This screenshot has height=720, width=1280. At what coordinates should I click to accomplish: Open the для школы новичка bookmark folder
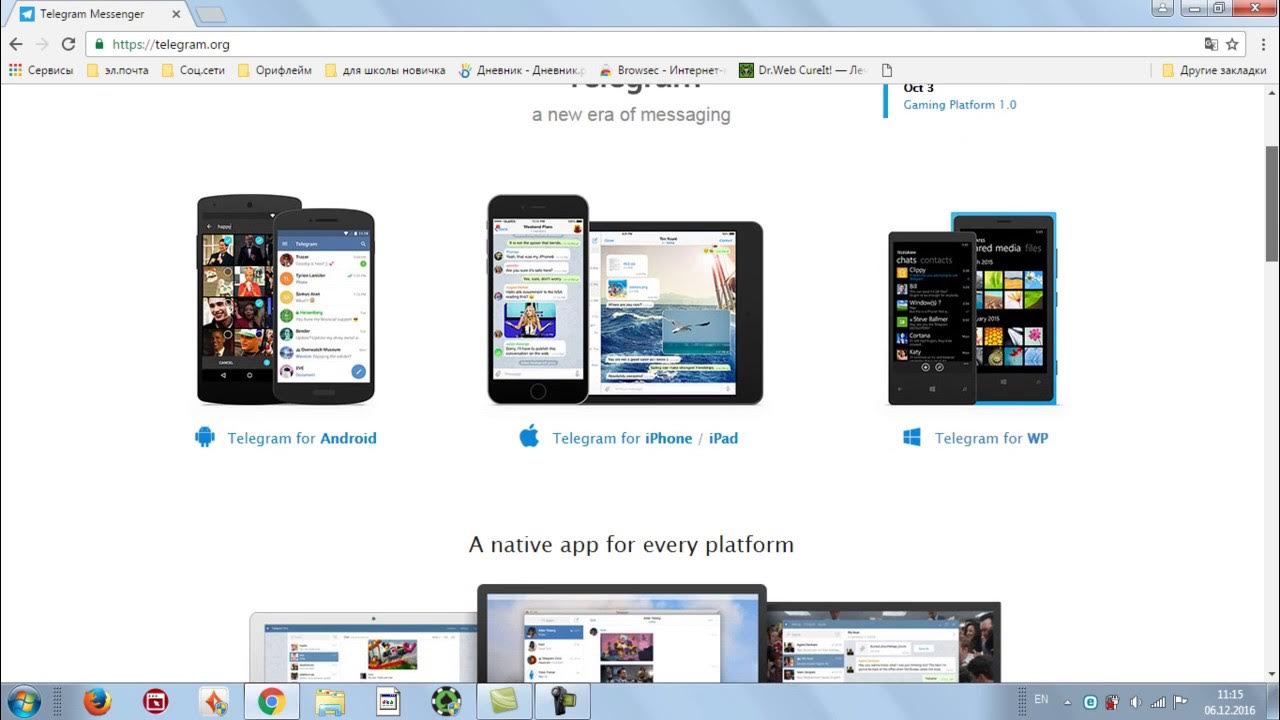pyautogui.click(x=385, y=70)
